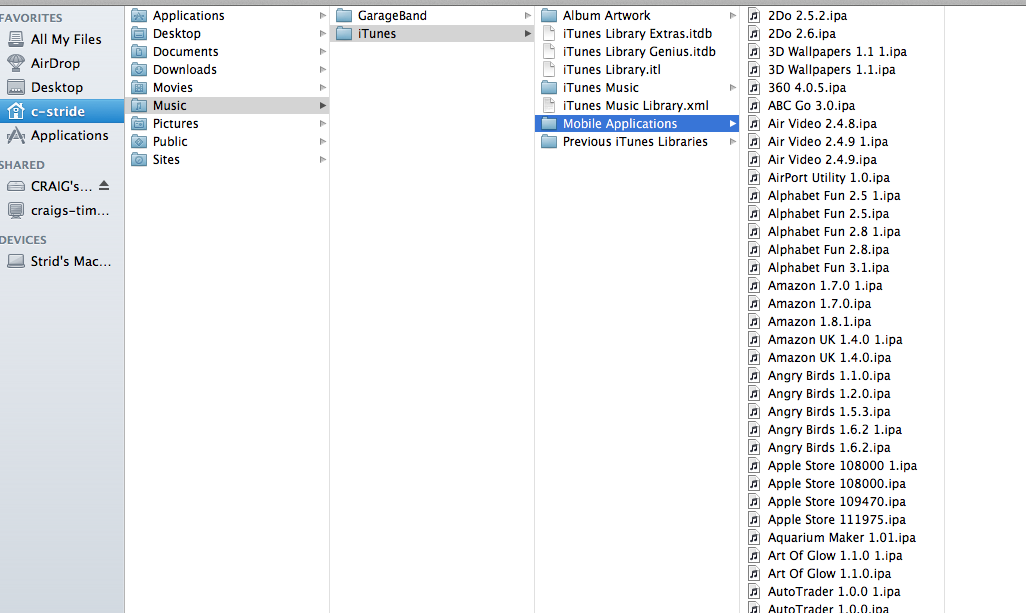Click the Downloads folder icon

pos(139,69)
